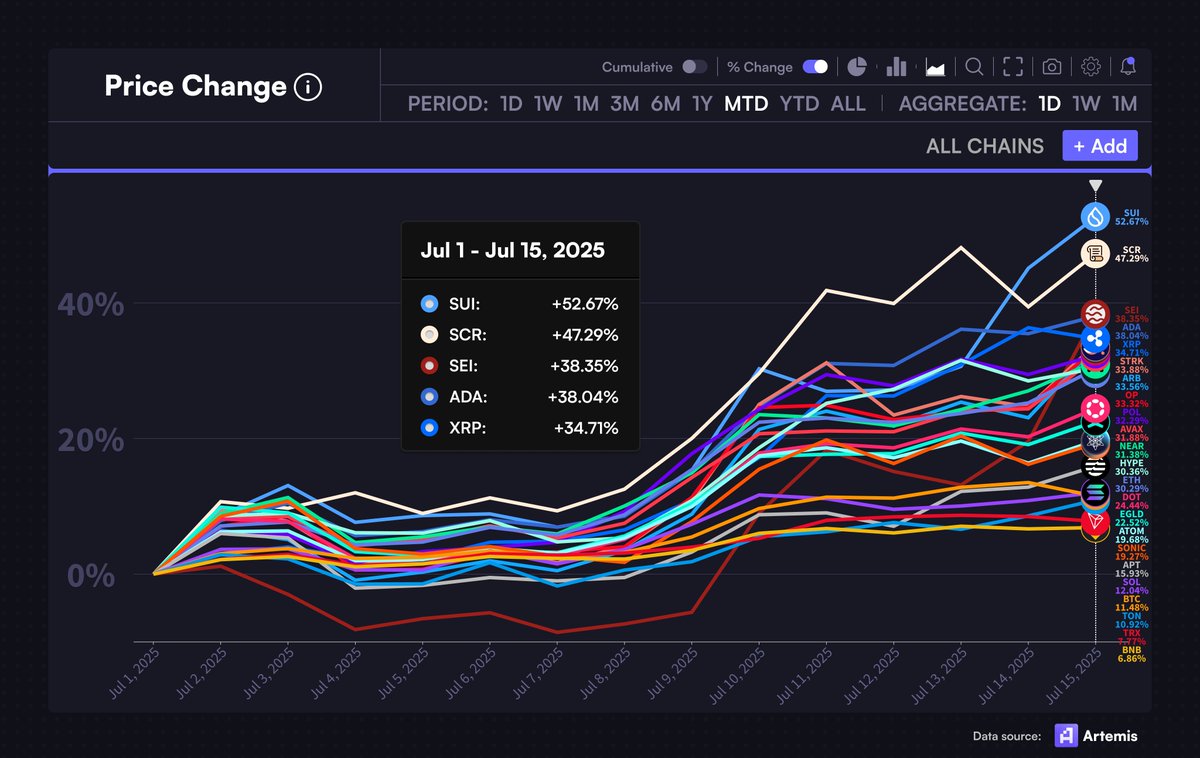This screenshot has width=1200, height=758.
Task: Set period to 1D
Action: [x=511, y=103]
